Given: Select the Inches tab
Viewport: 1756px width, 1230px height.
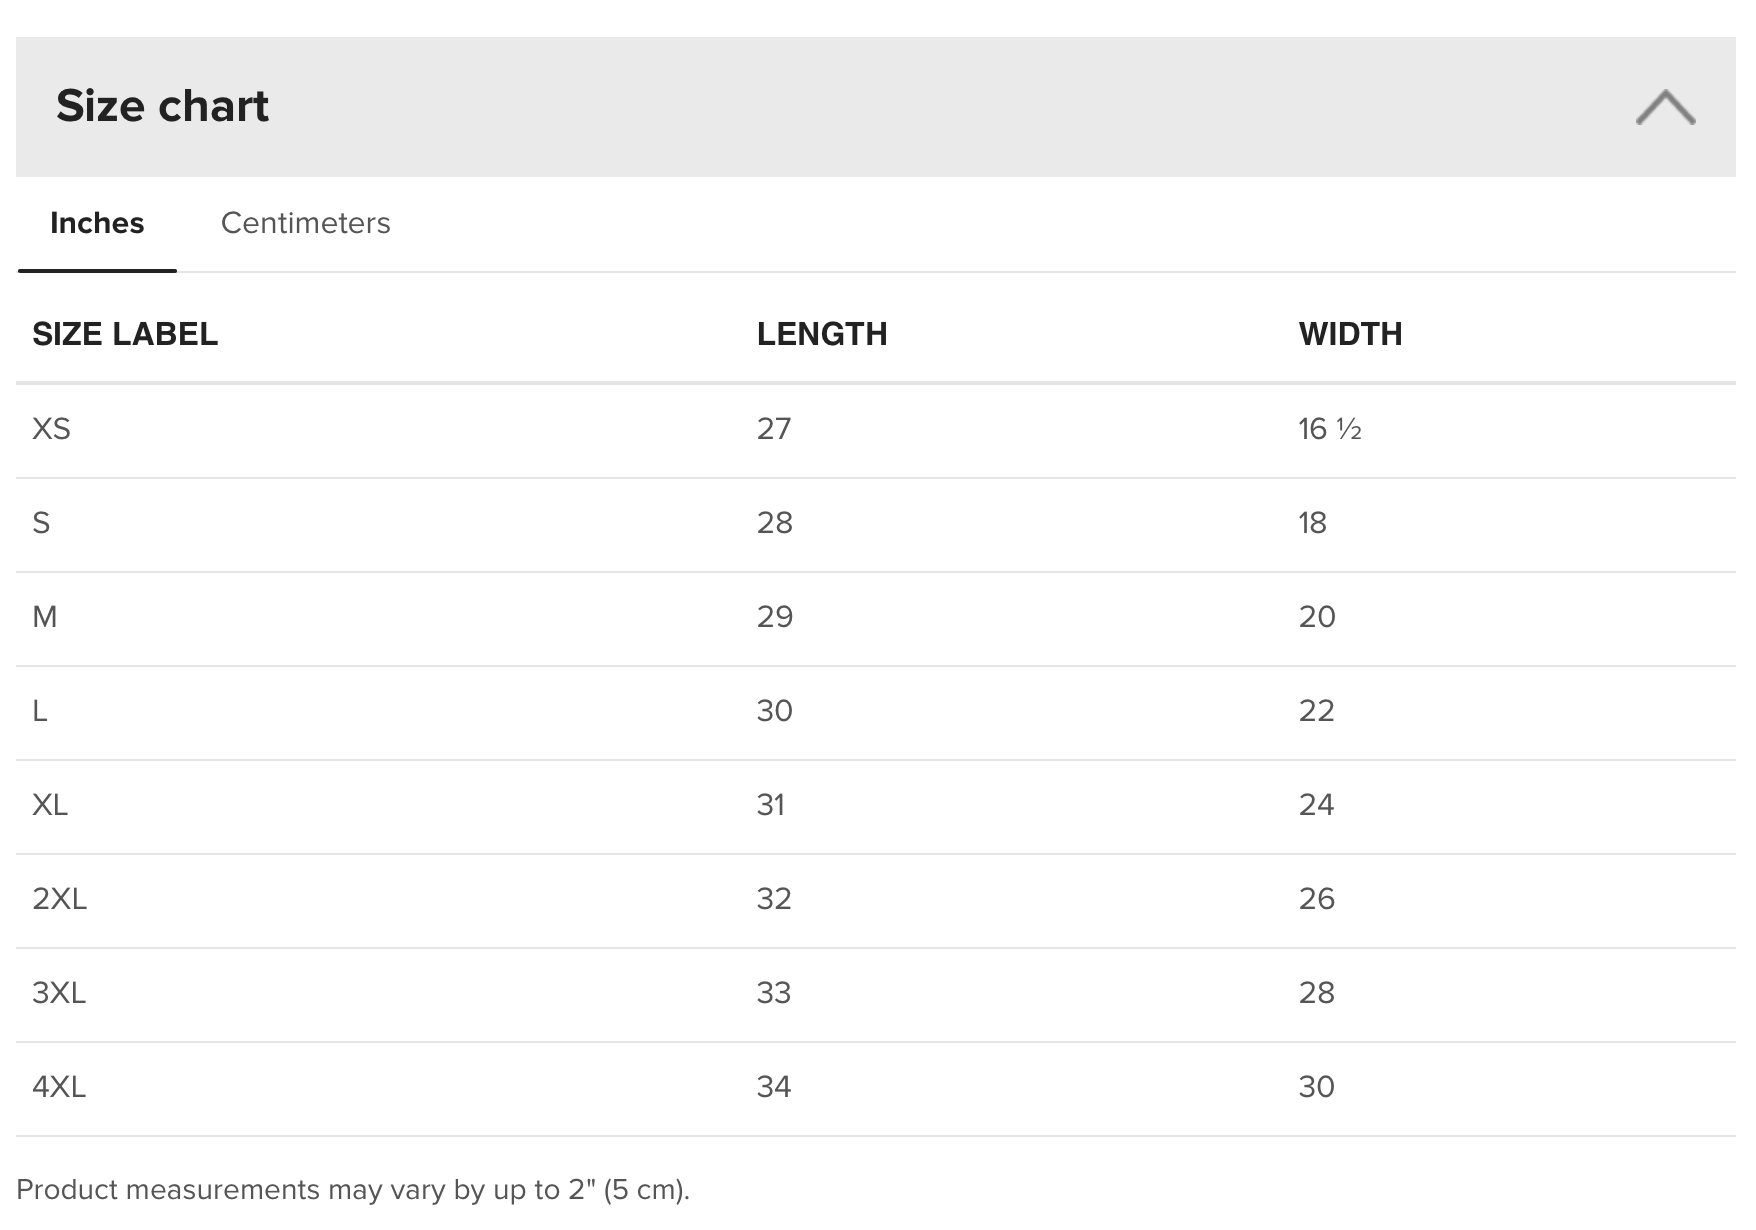Looking at the screenshot, I should (97, 223).
